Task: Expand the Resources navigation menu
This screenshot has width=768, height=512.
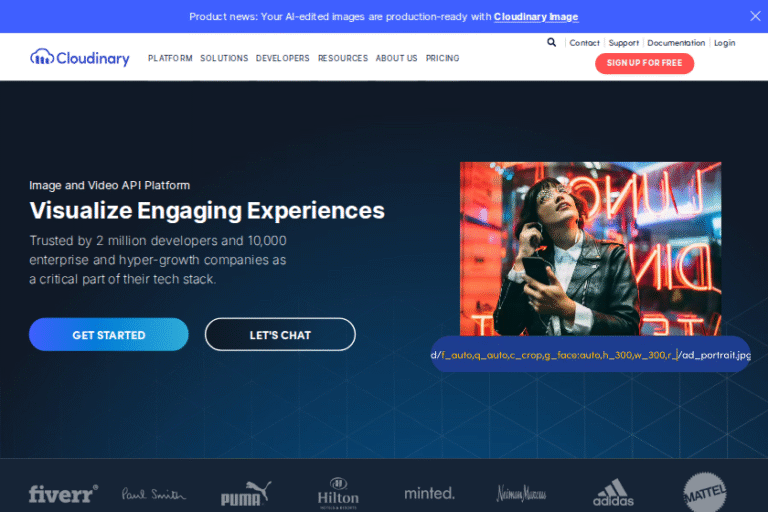Action: (343, 58)
